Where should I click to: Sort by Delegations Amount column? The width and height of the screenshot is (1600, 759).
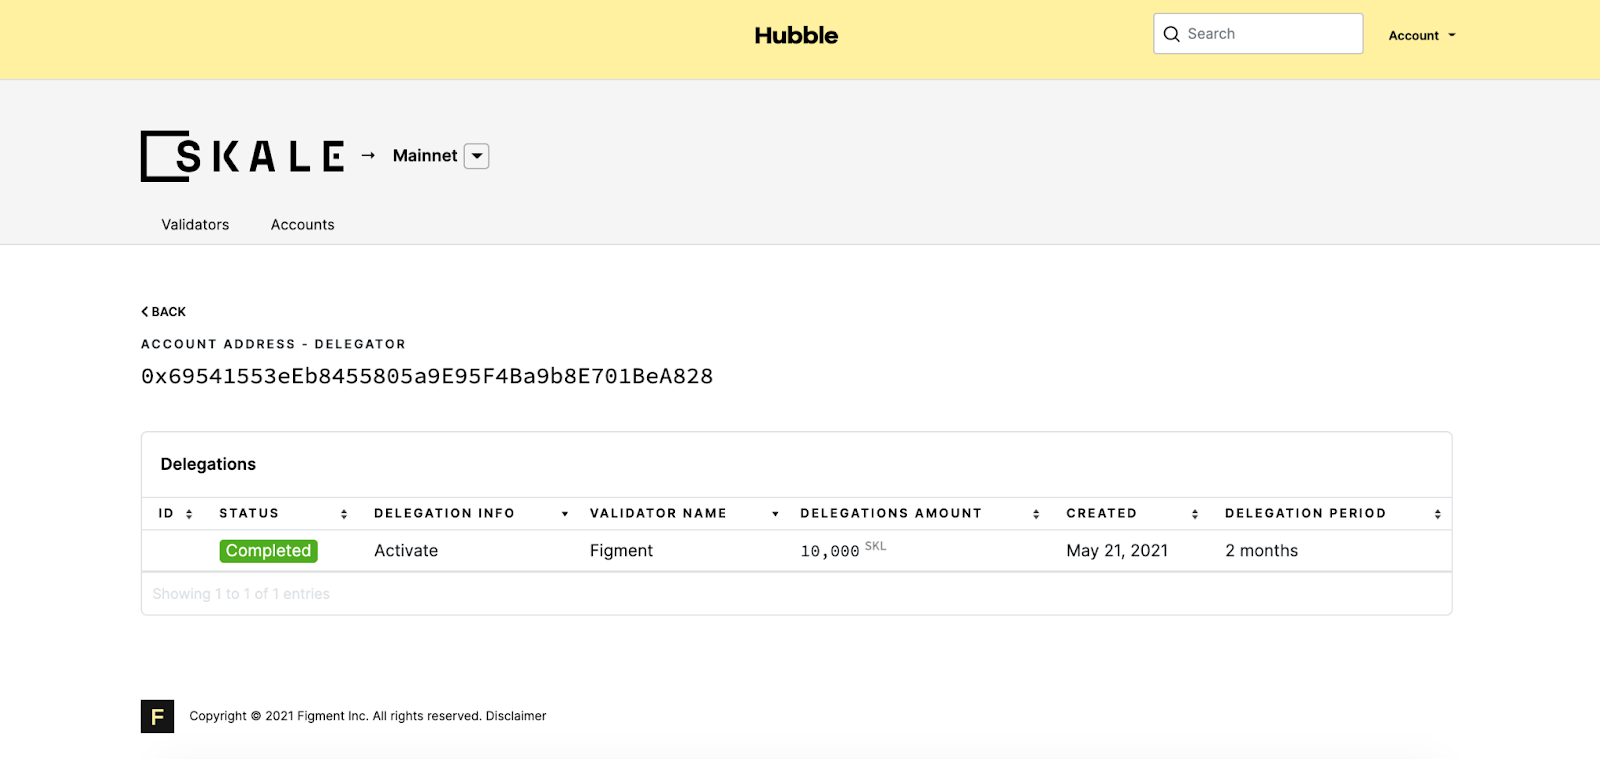pyautogui.click(x=920, y=514)
